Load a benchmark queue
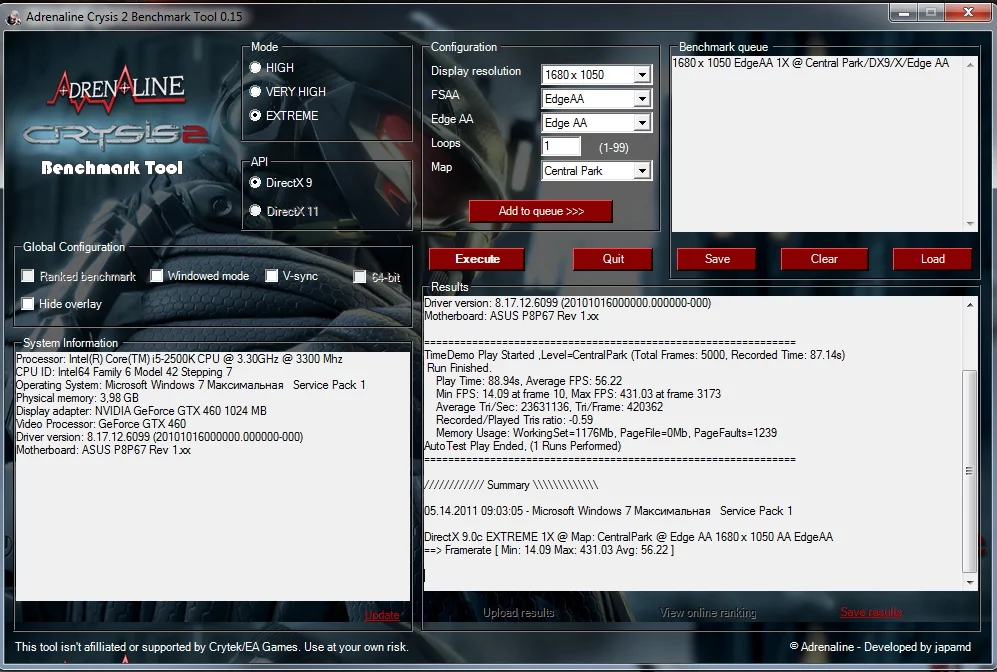The height and width of the screenshot is (672, 997). tap(932, 259)
